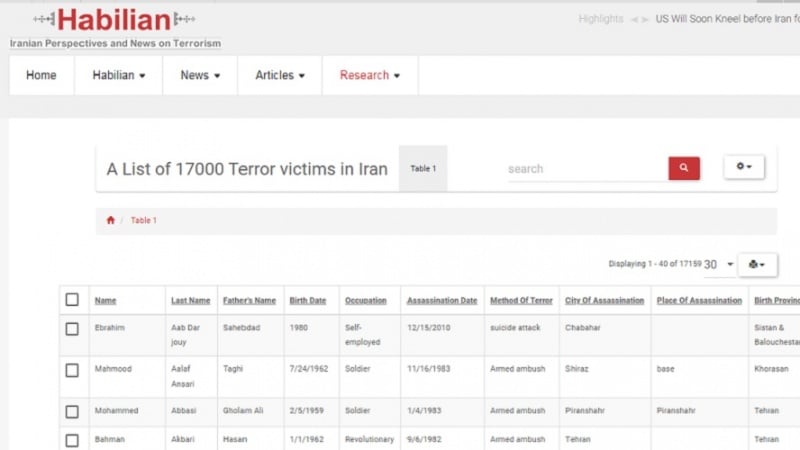Check the row for Ebrahim
Screen dimensions: 800x450
[72, 329]
